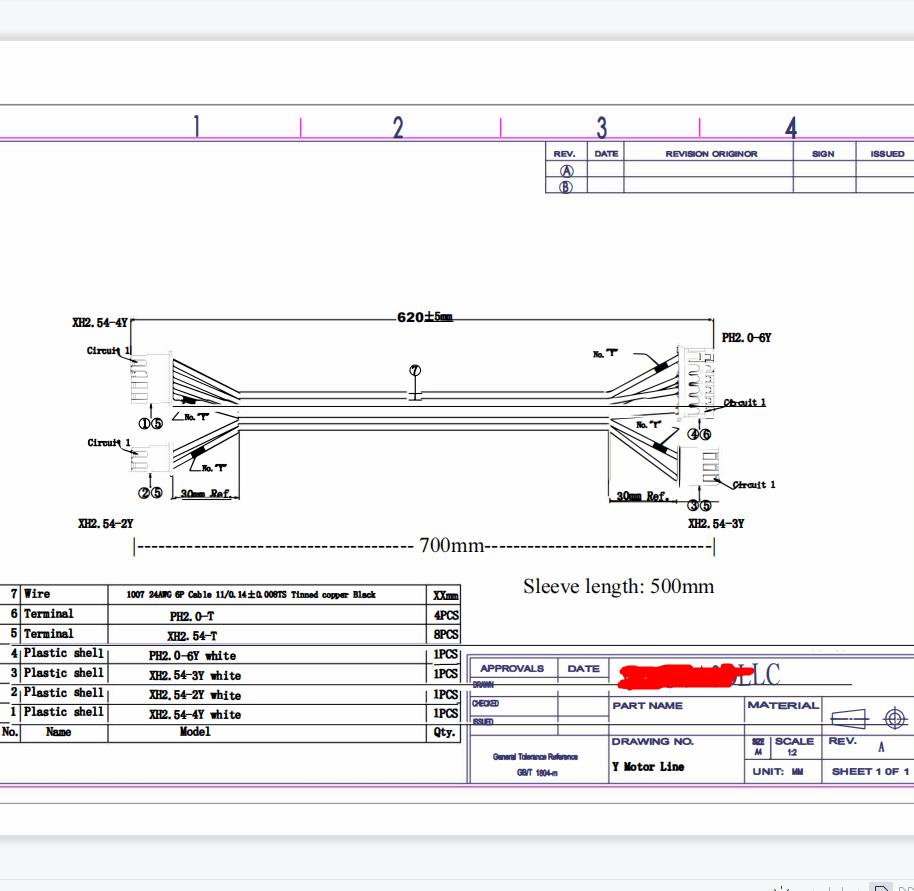Click the circled B revision marker
The height and width of the screenshot is (891, 914).
click(566, 186)
